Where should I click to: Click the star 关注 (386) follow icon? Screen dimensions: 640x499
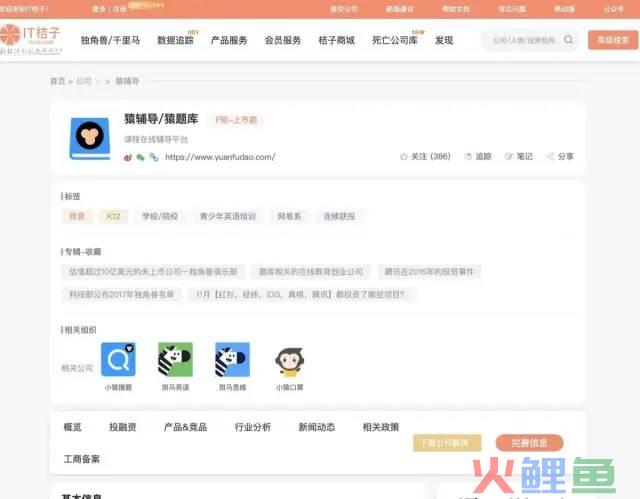[x=404, y=156]
